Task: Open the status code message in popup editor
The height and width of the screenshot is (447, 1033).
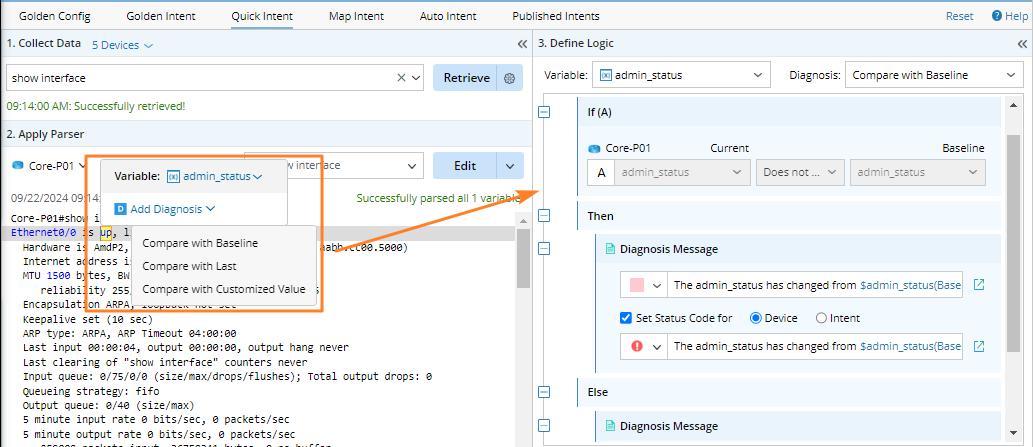Action: (x=980, y=346)
